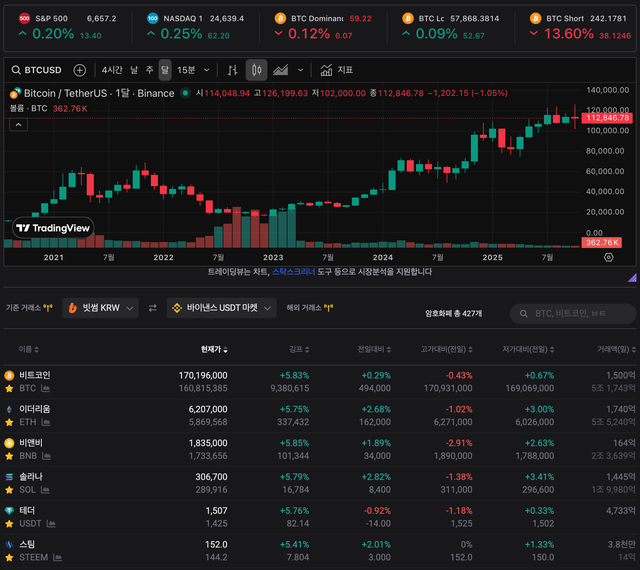The height and width of the screenshot is (570, 640).
Task: Sort table by 김프 column
Action: 299,349
